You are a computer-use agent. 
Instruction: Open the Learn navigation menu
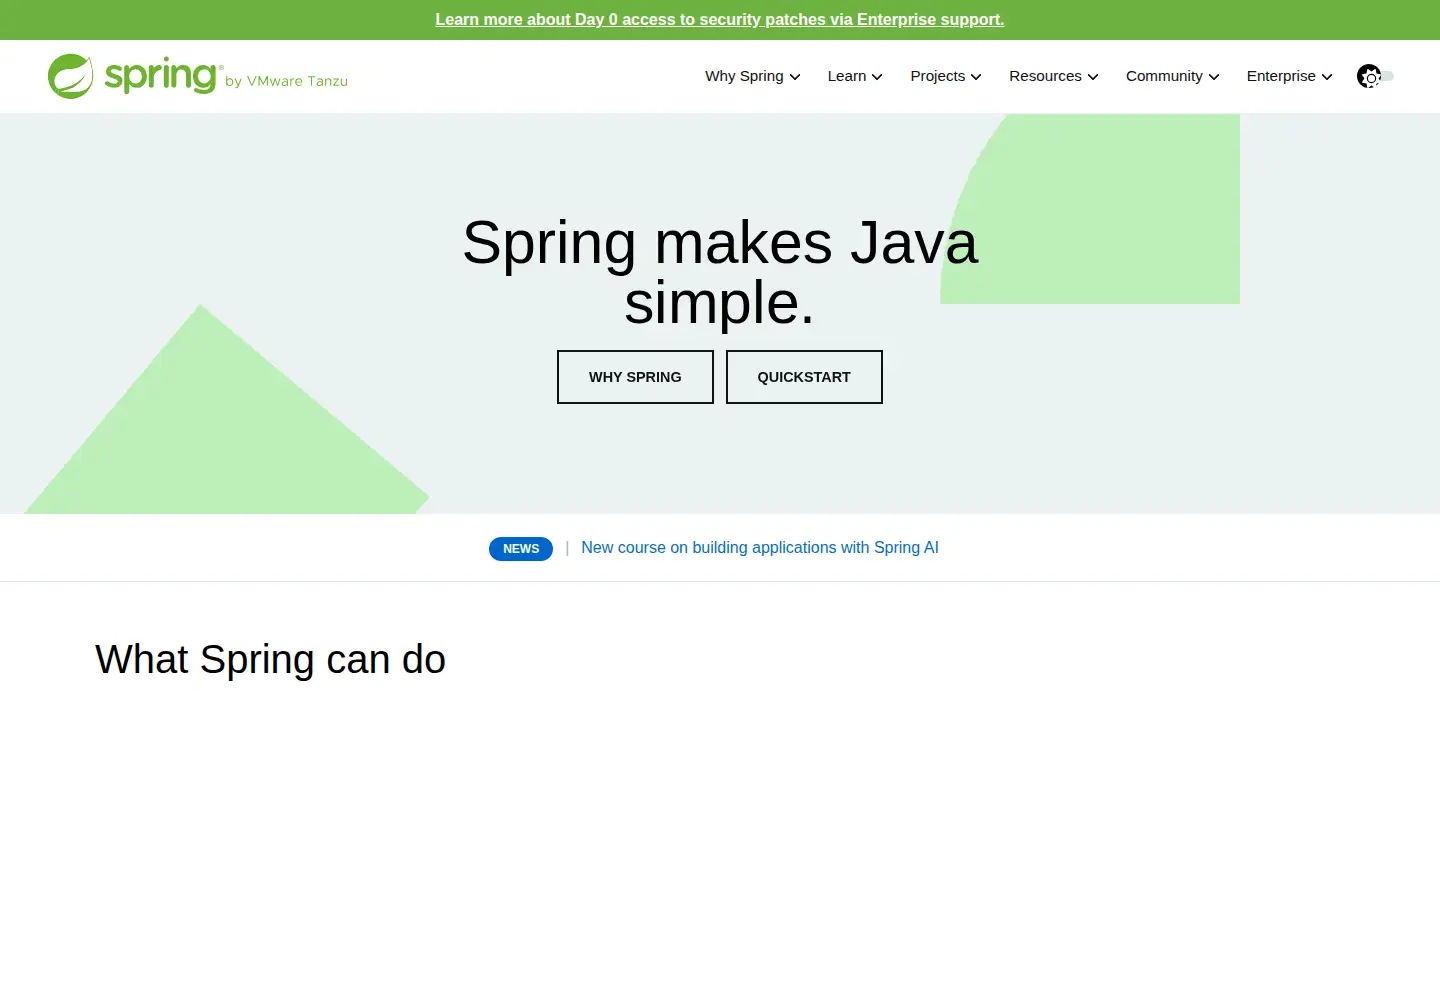click(855, 76)
